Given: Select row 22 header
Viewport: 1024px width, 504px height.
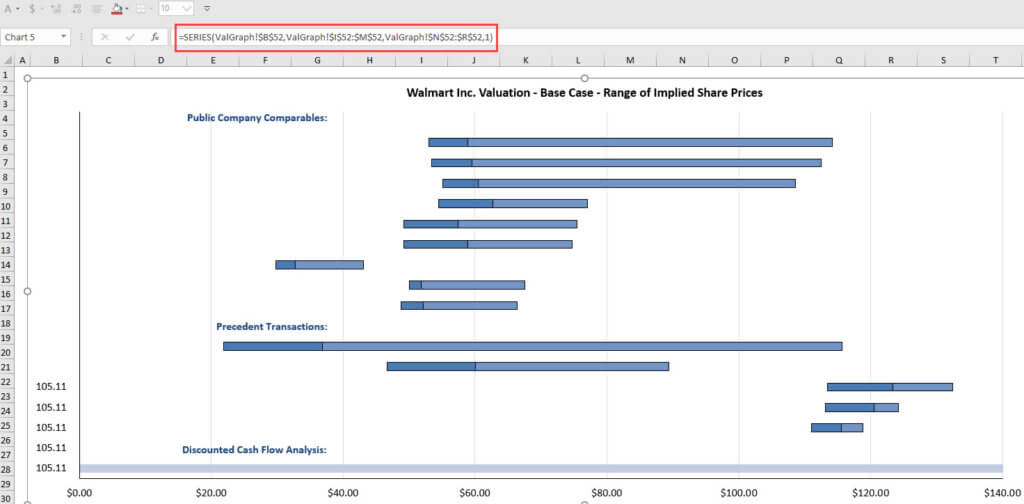Looking at the screenshot, I should pos(7,381).
